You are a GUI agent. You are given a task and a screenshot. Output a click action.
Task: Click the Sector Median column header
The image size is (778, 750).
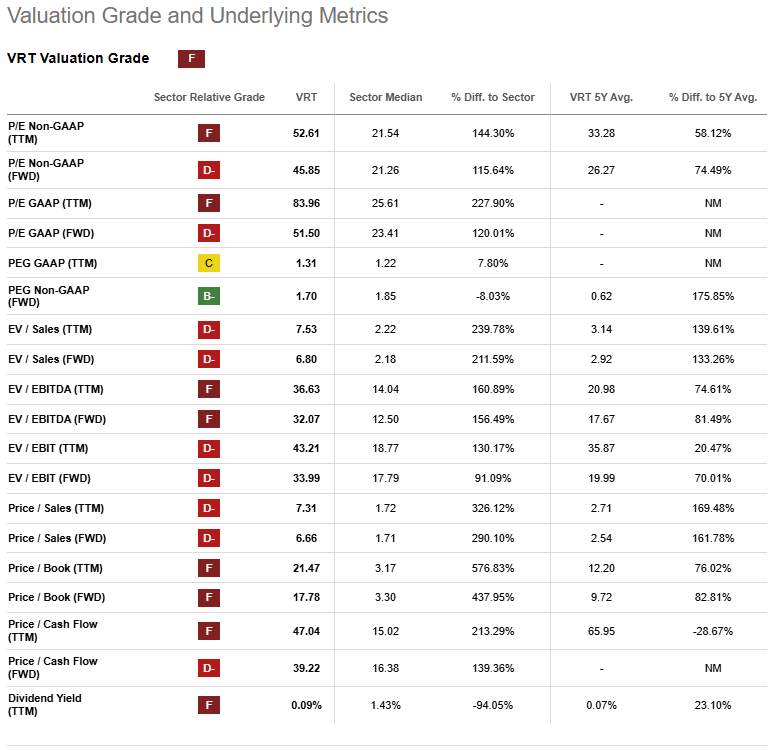(x=385, y=97)
